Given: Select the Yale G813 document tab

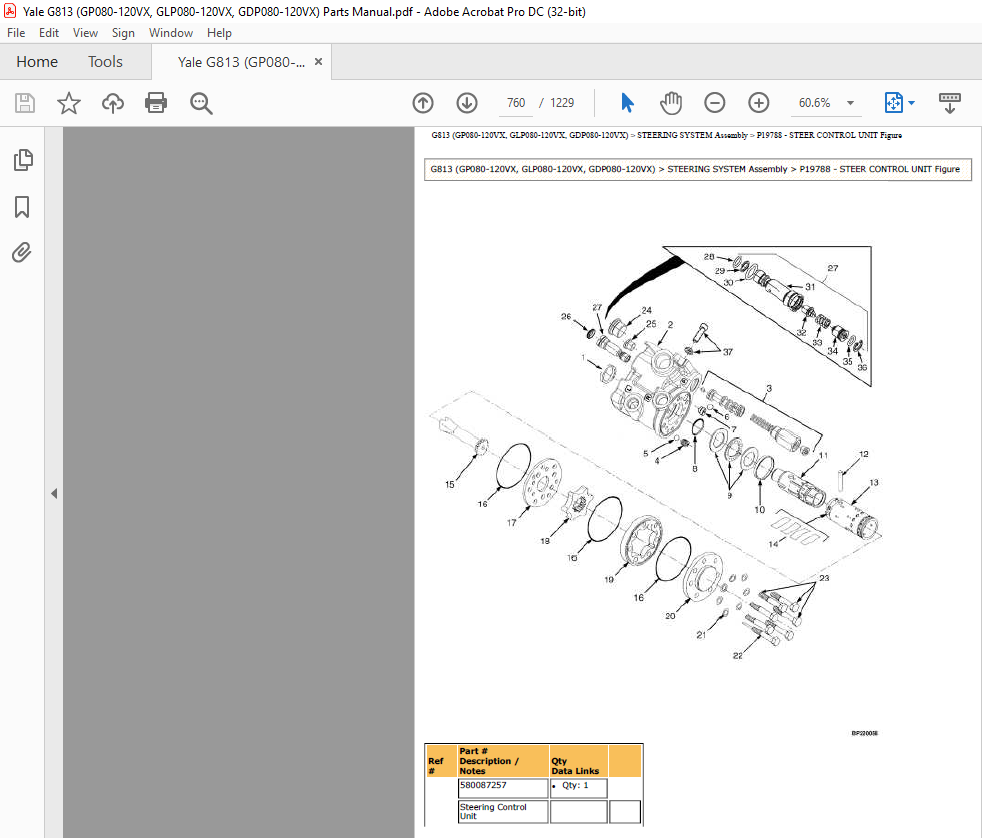Looking at the screenshot, I should coord(241,62).
